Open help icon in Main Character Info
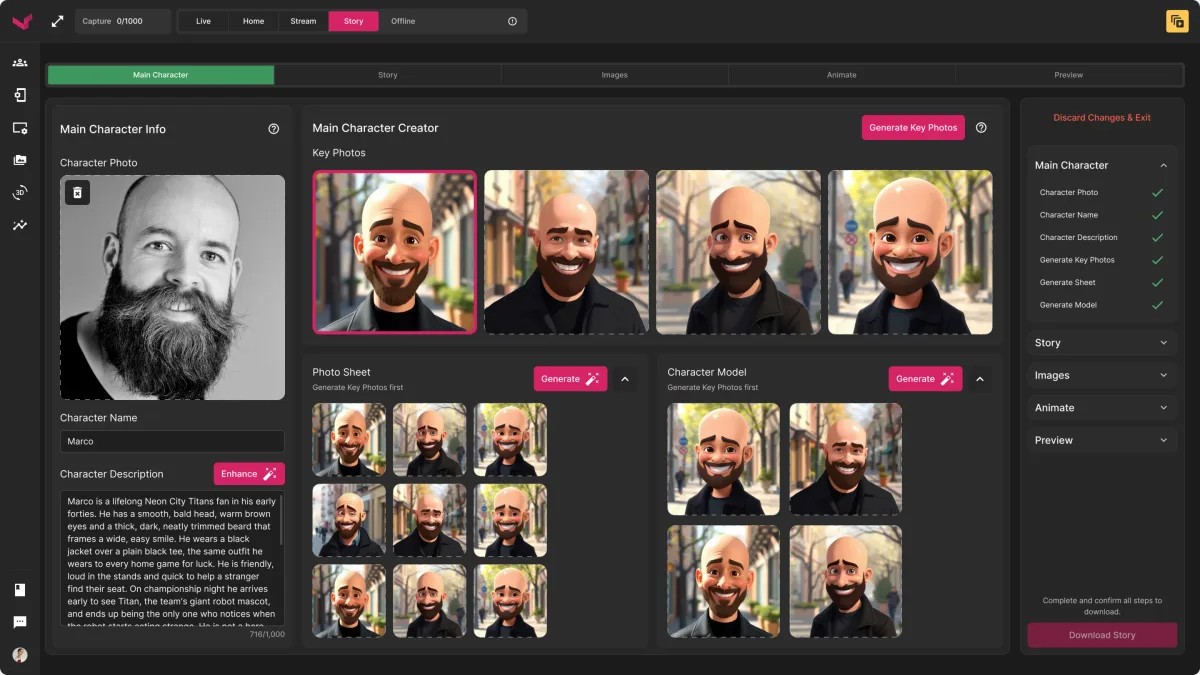 pos(274,129)
